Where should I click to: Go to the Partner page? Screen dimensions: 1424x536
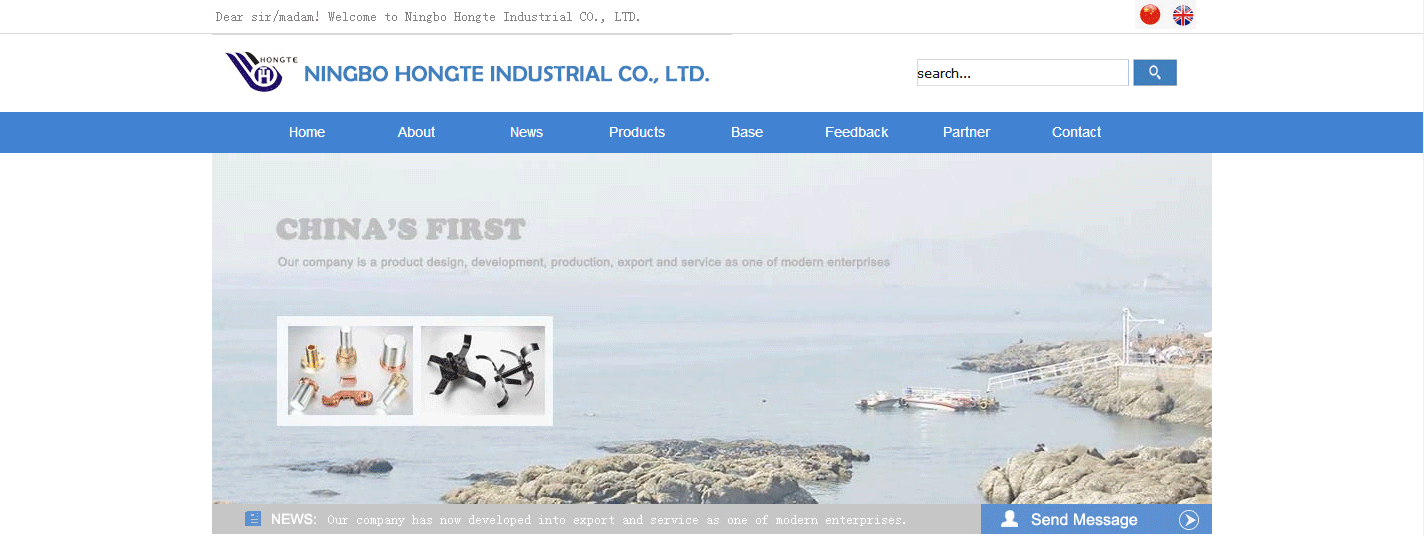(x=966, y=132)
